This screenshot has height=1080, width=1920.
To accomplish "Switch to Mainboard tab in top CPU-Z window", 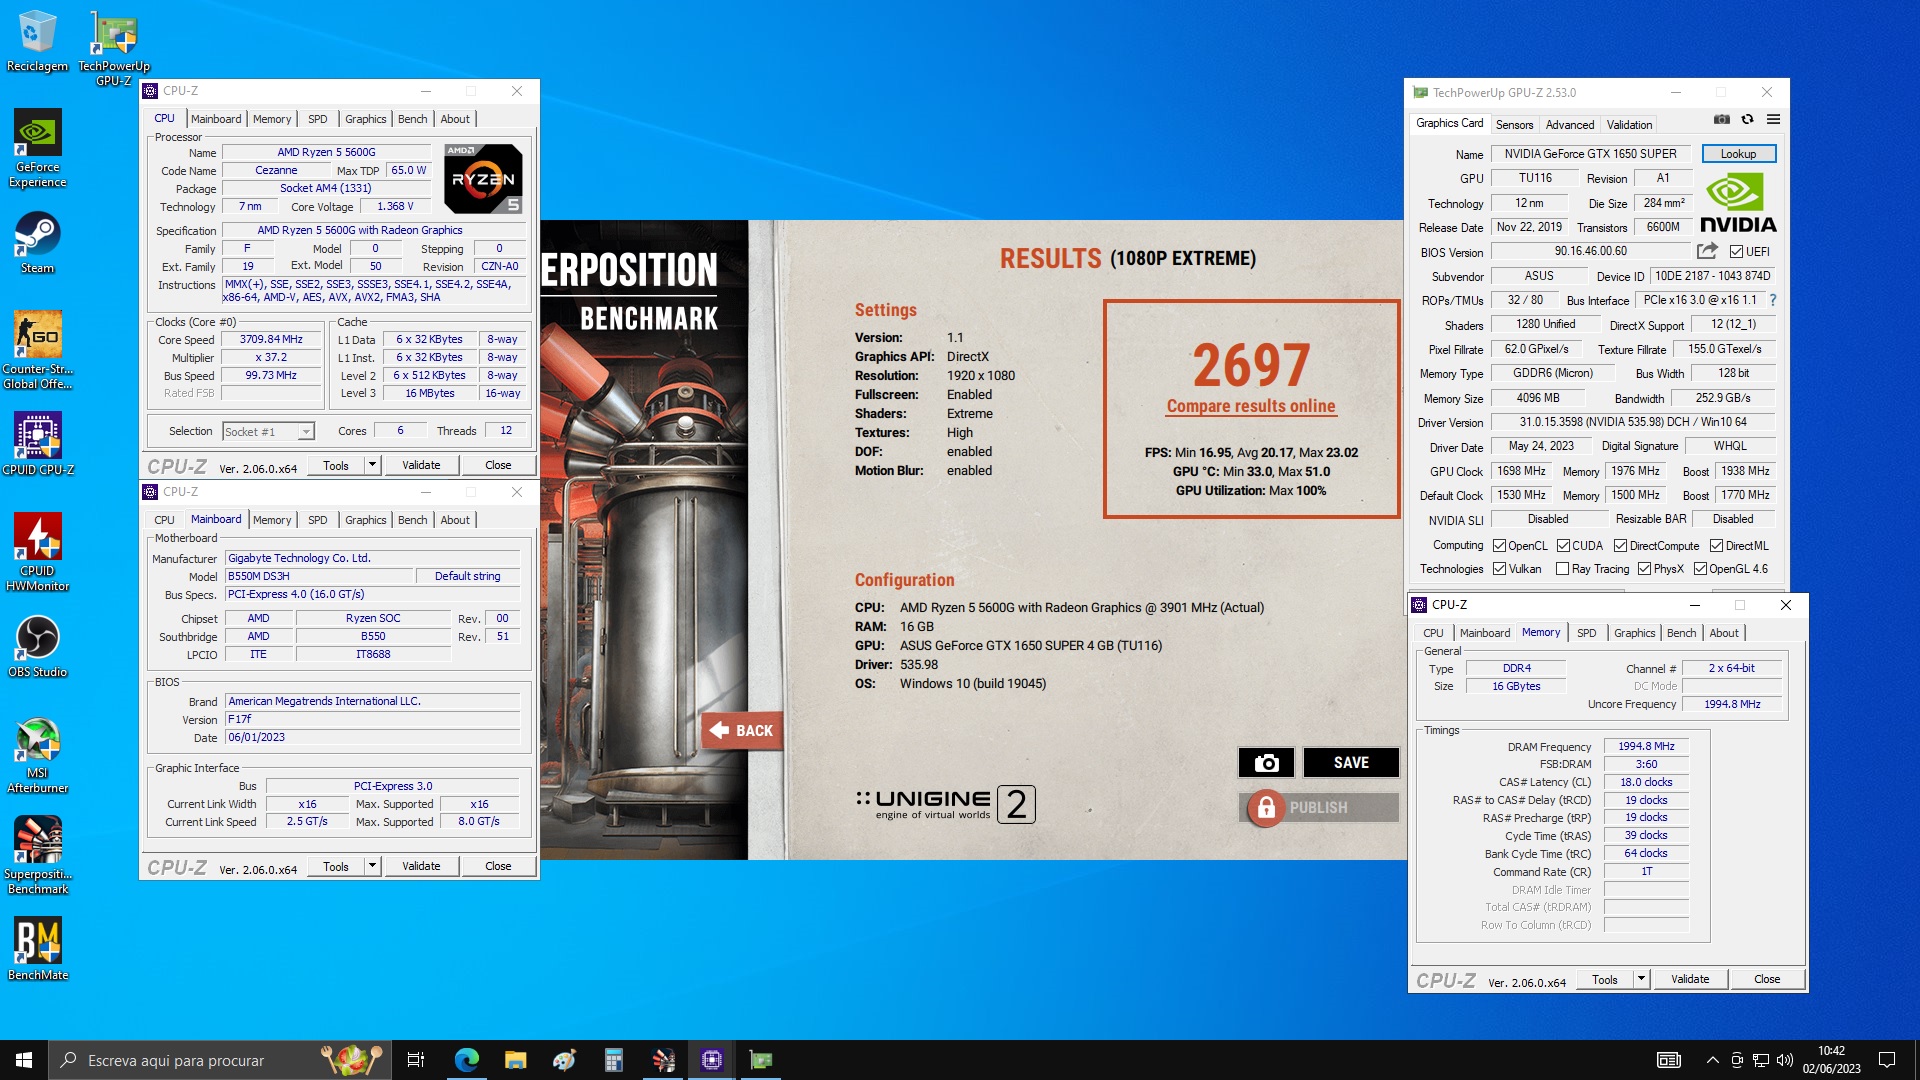I will click(216, 119).
